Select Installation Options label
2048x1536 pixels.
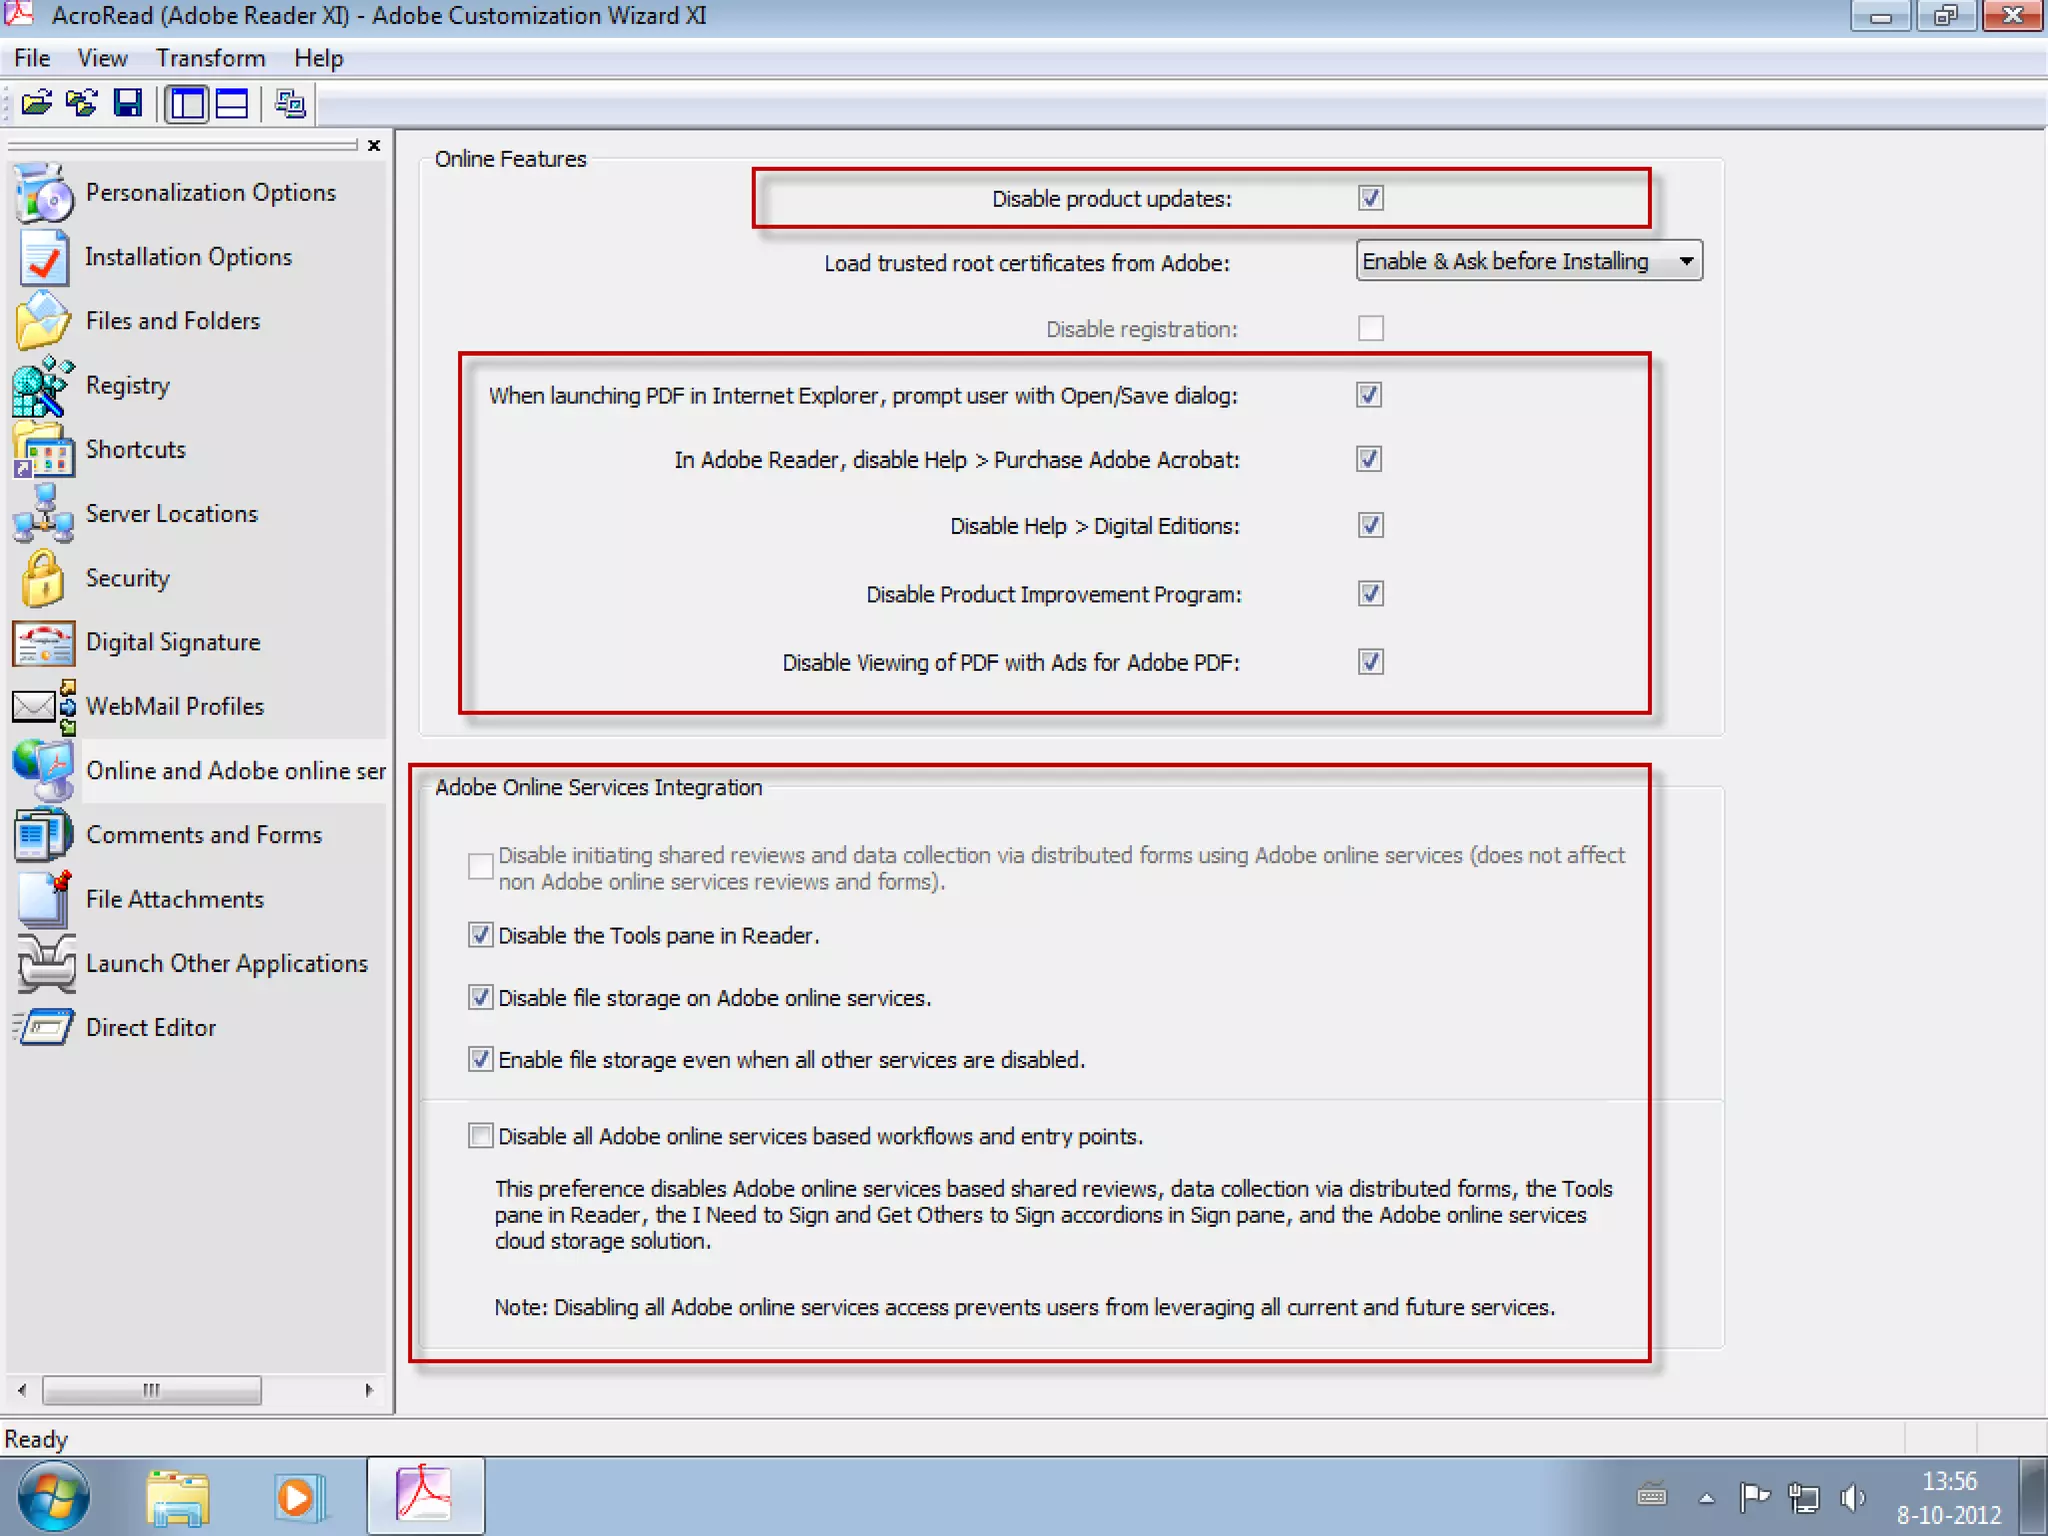point(189,257)
